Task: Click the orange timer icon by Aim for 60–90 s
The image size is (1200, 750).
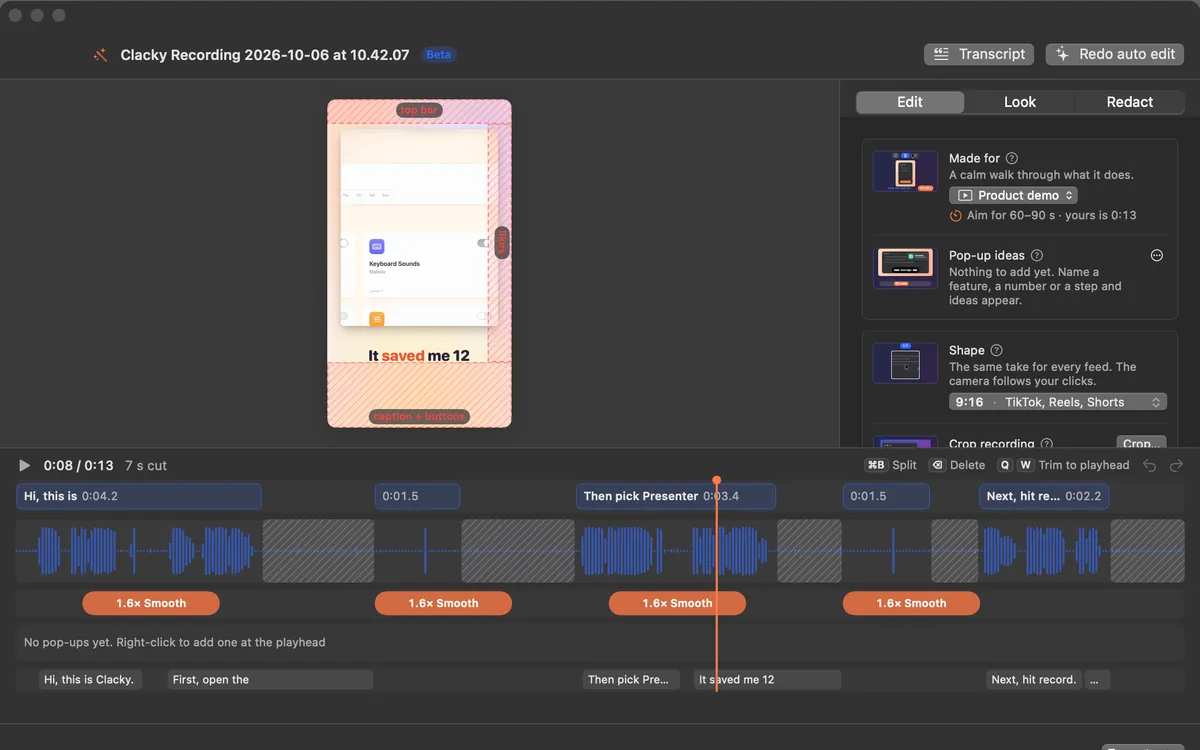Action: (956, 215)
